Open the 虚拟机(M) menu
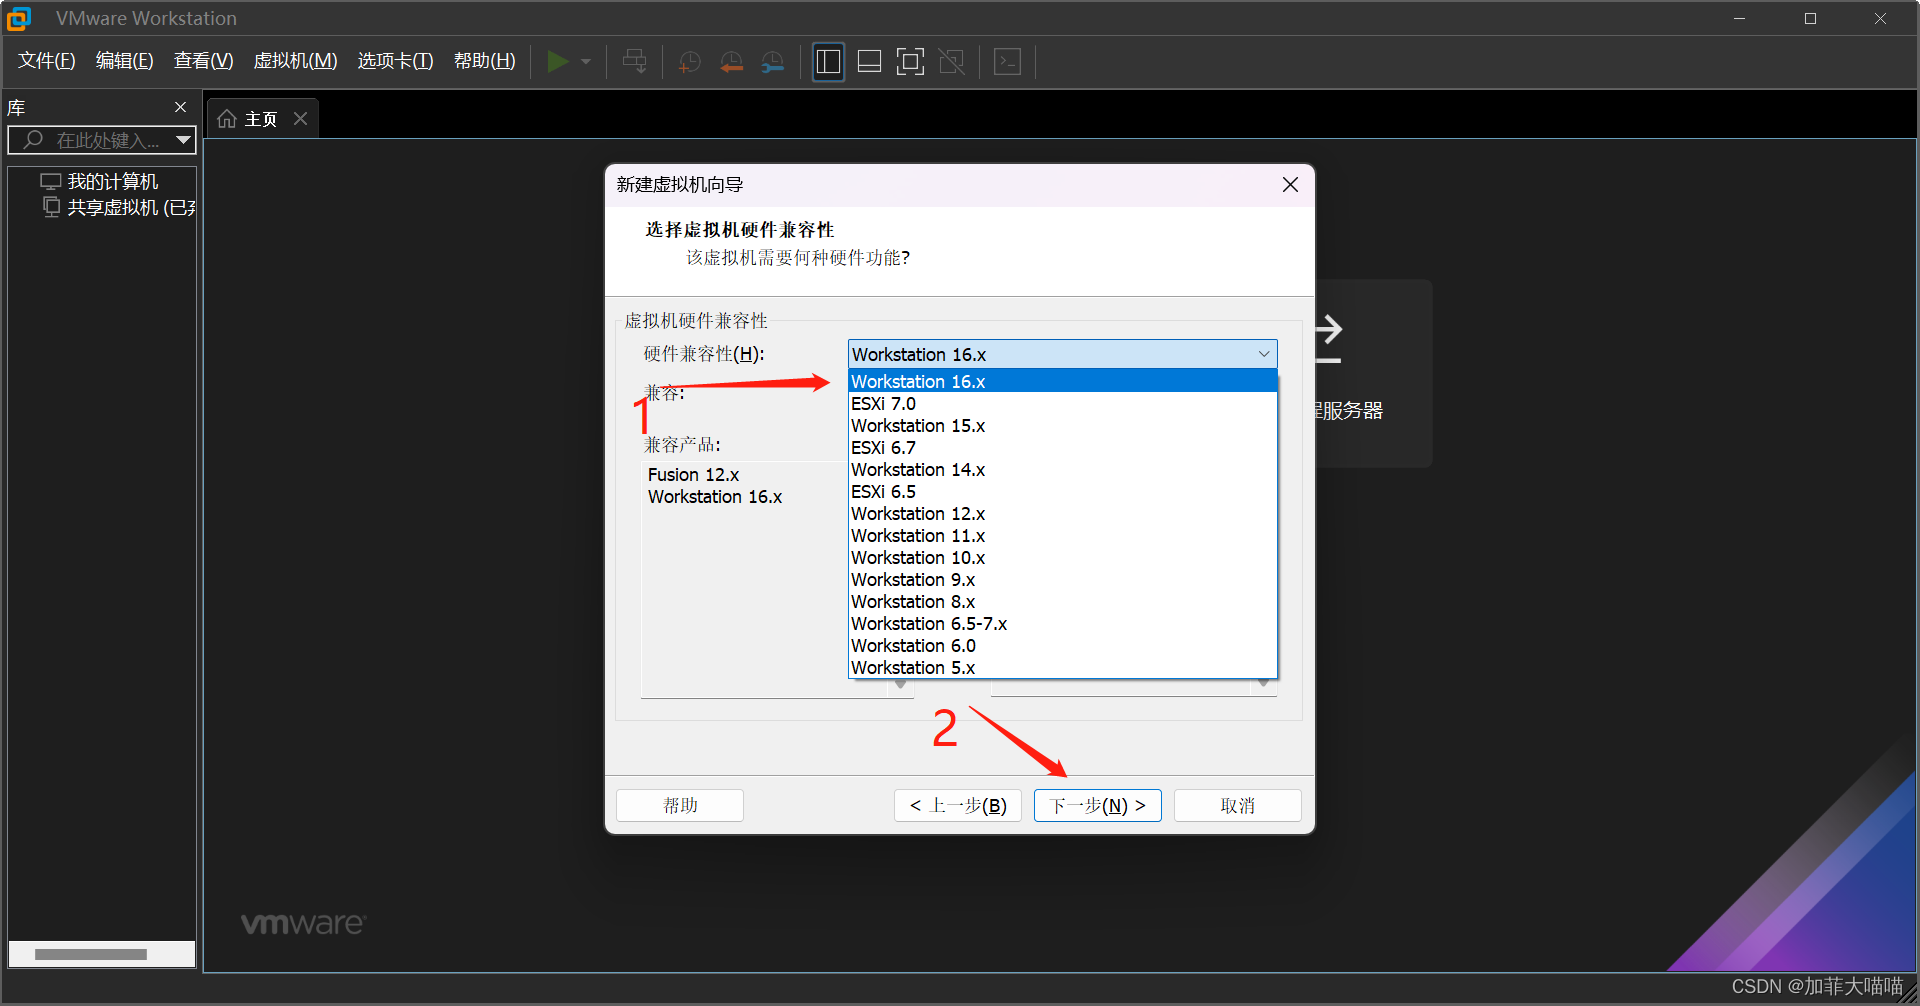The image size is (1920, 1006). [296, 61]
